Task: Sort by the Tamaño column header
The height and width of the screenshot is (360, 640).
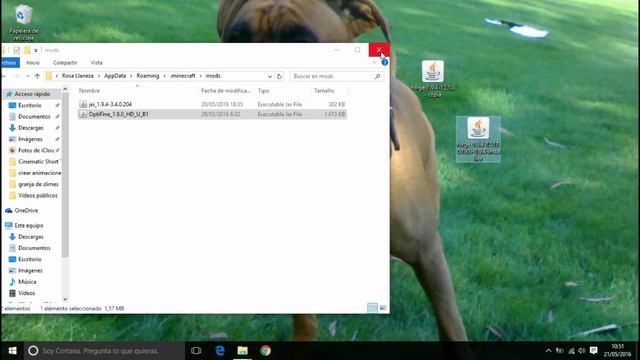Action: (x=324, y=91)
